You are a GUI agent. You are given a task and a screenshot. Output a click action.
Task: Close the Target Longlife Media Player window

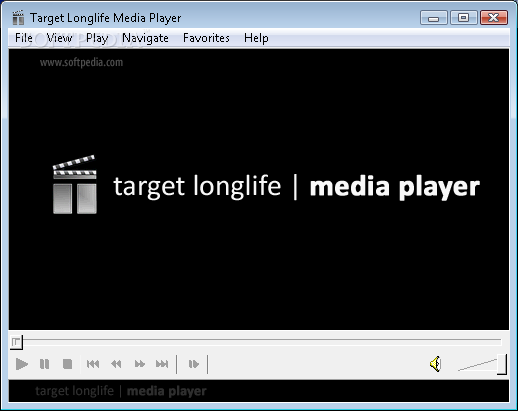tap(494, 18)
